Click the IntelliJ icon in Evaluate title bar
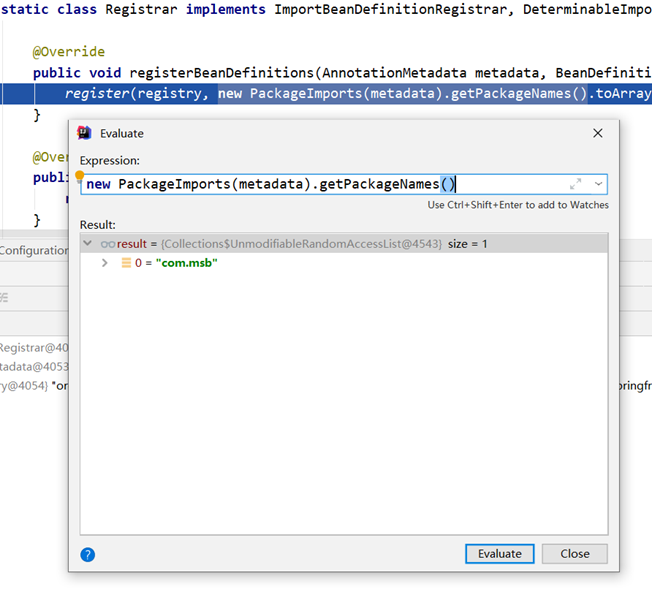The width and height of the screenshot is (652, 592). pyautogui.click(x=84, y=133)
